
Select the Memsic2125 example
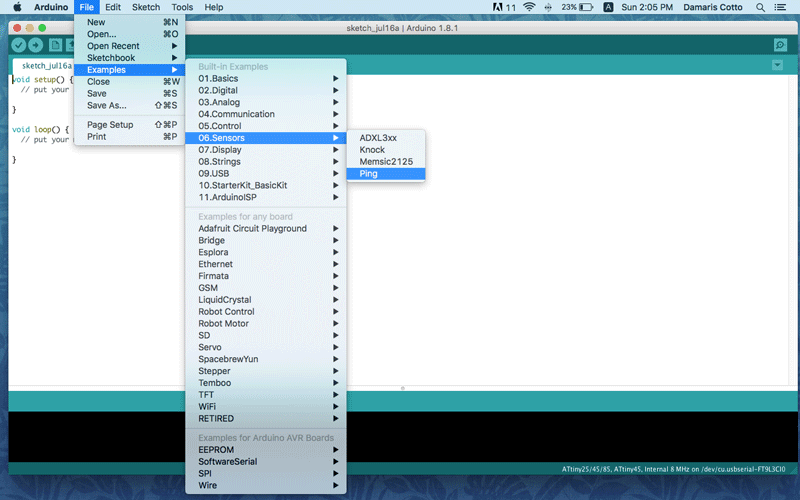tap(386, 161)
